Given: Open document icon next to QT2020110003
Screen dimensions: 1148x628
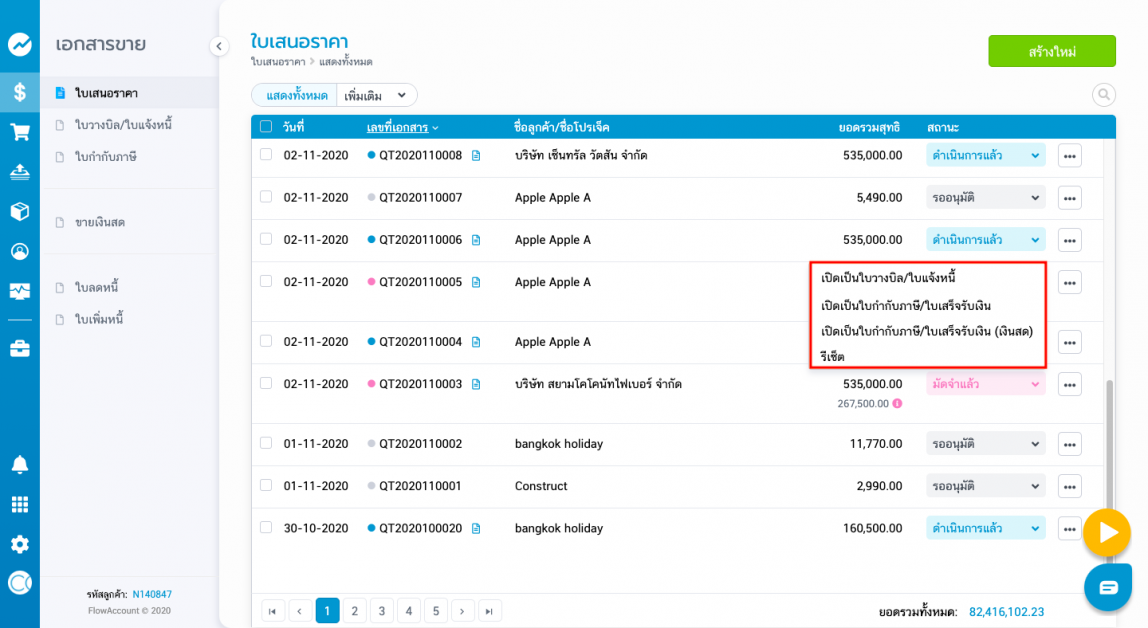Looking at the screenshot, I should 476,384.
